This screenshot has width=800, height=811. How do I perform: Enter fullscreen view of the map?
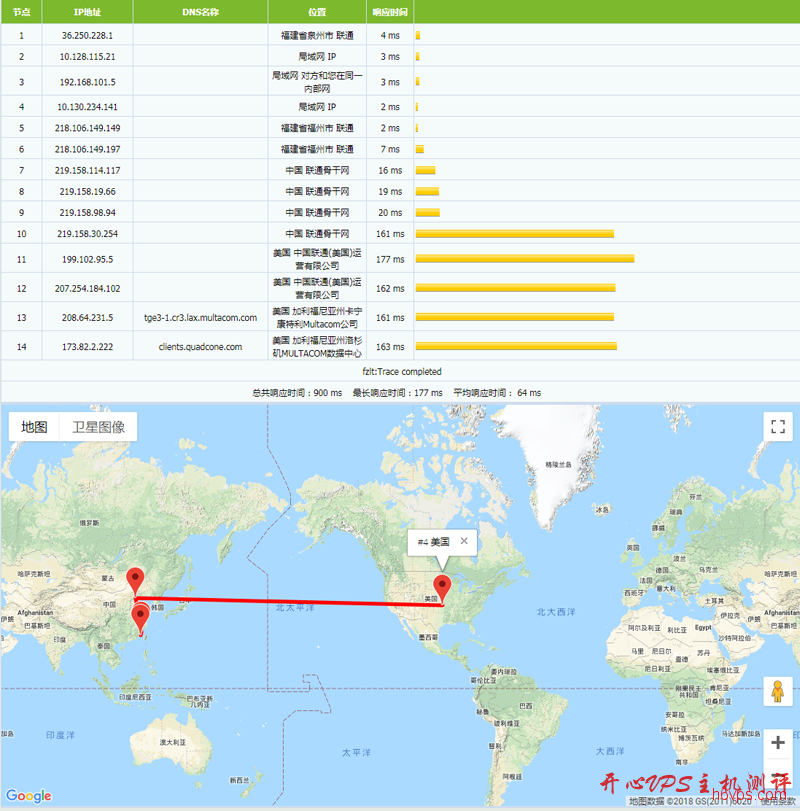pos(778,426)
